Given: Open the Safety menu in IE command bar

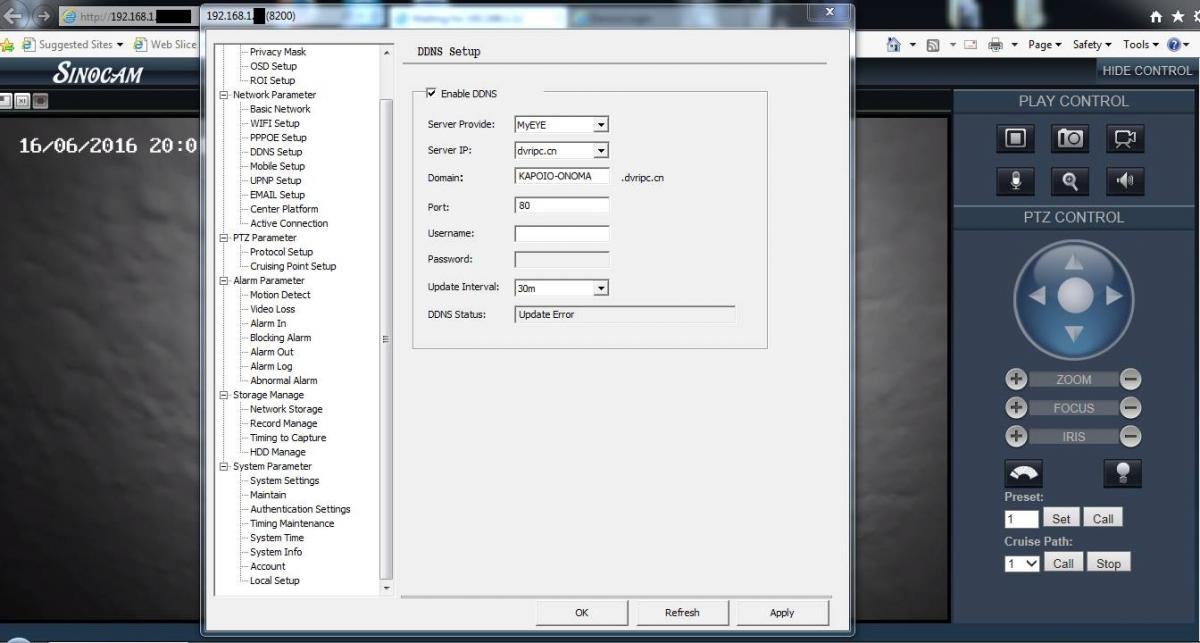Looking at the screenshot, I should pos(1092,45).
